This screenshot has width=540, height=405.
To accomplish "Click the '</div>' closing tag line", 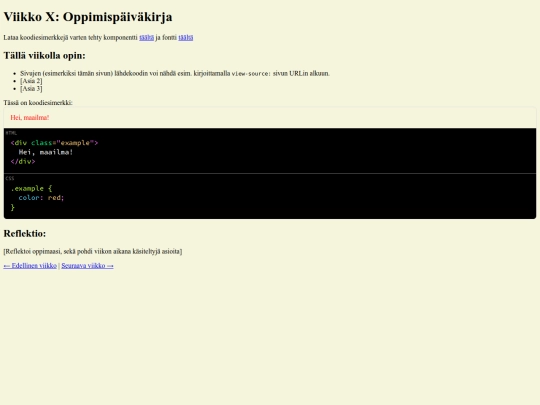I will (23, 162).
